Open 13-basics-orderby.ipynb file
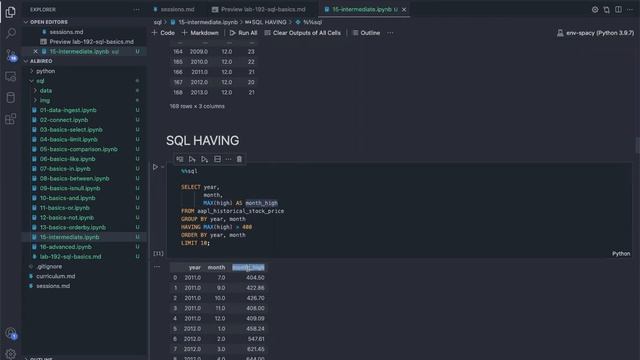 (x=73, y=227)
